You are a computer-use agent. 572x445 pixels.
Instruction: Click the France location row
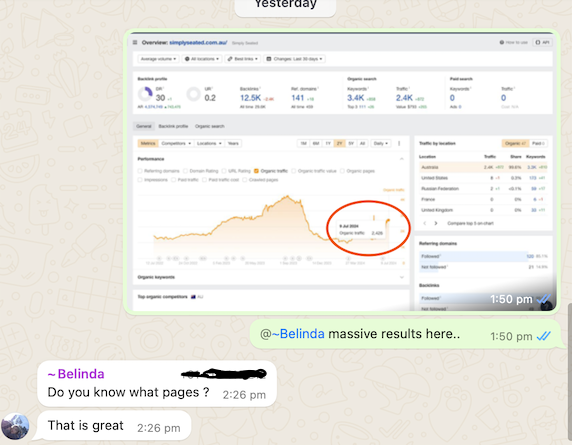[483, 199]
